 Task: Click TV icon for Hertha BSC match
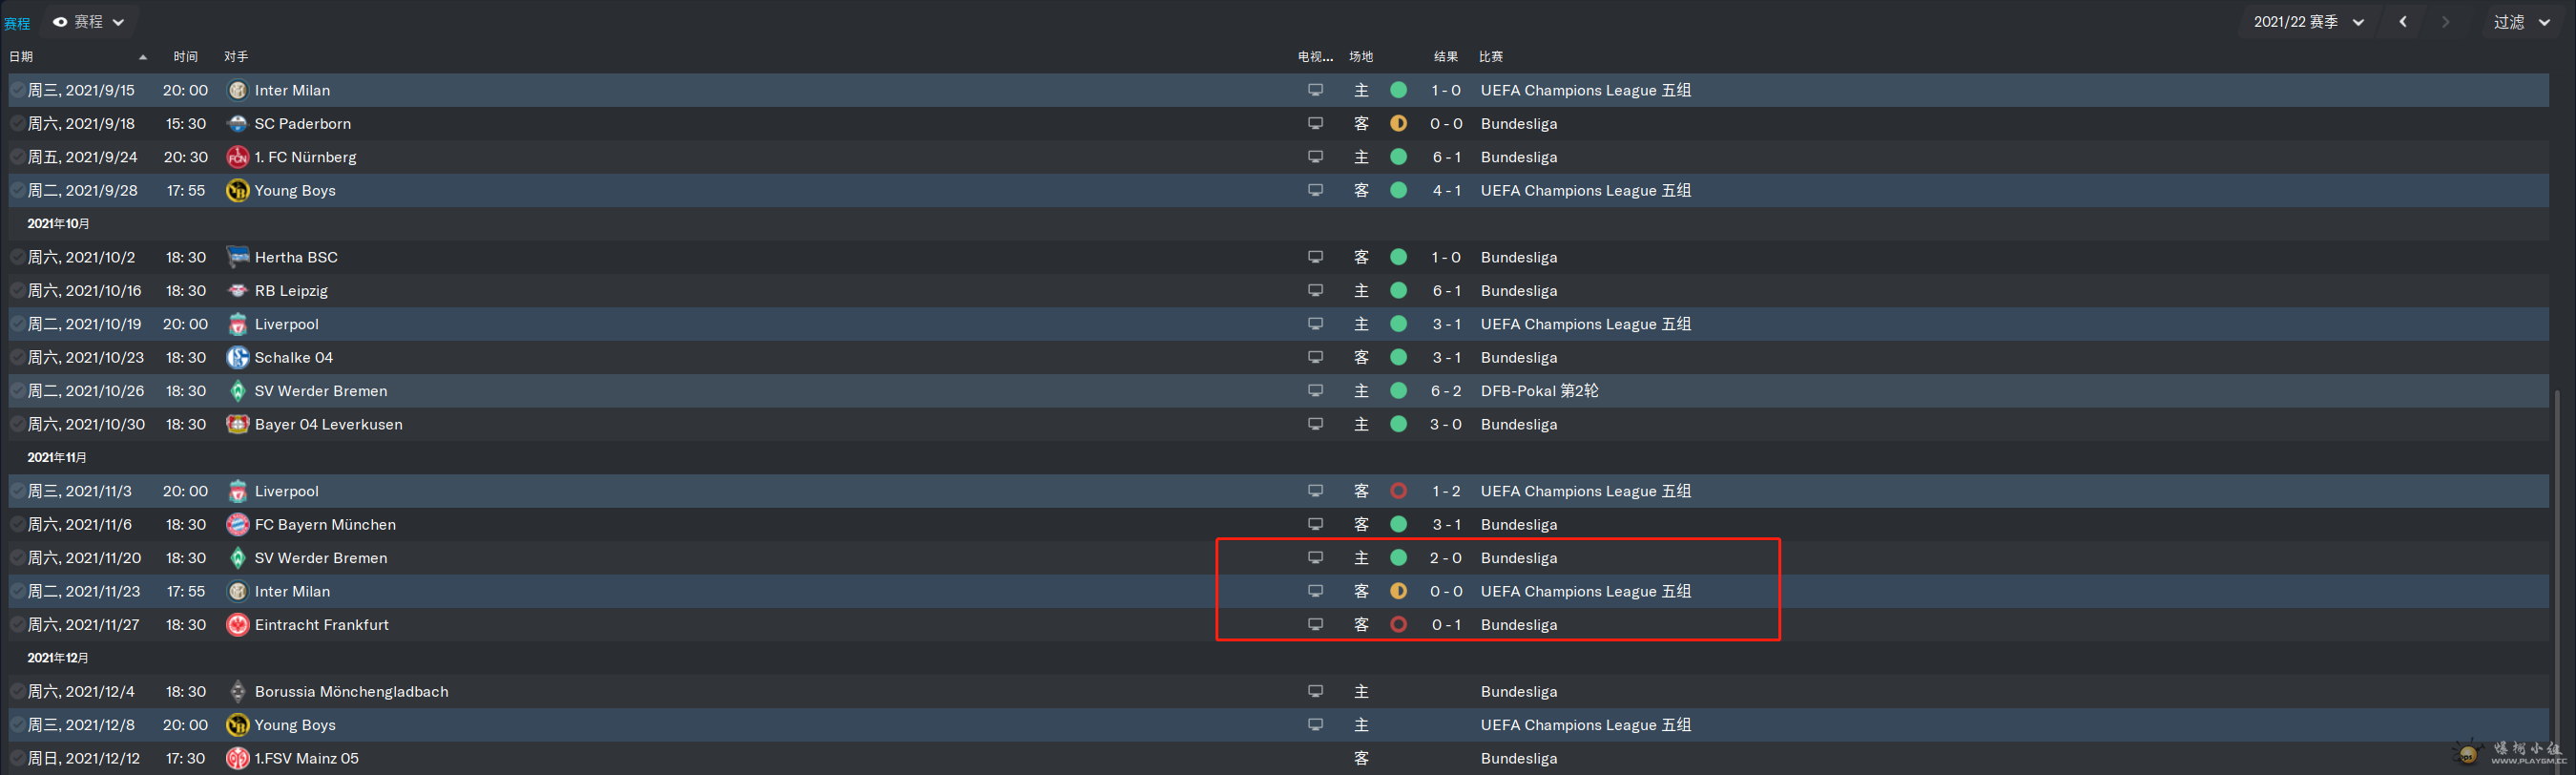pyautogui.click(x=1315, y=257)
